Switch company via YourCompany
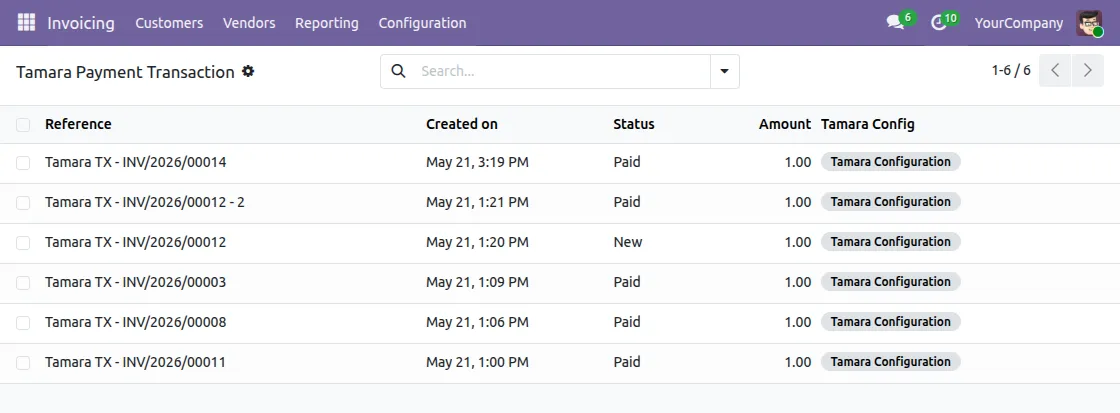Image resolution: width=1120 pixels, height=413 pixels. click(1019, 23)
